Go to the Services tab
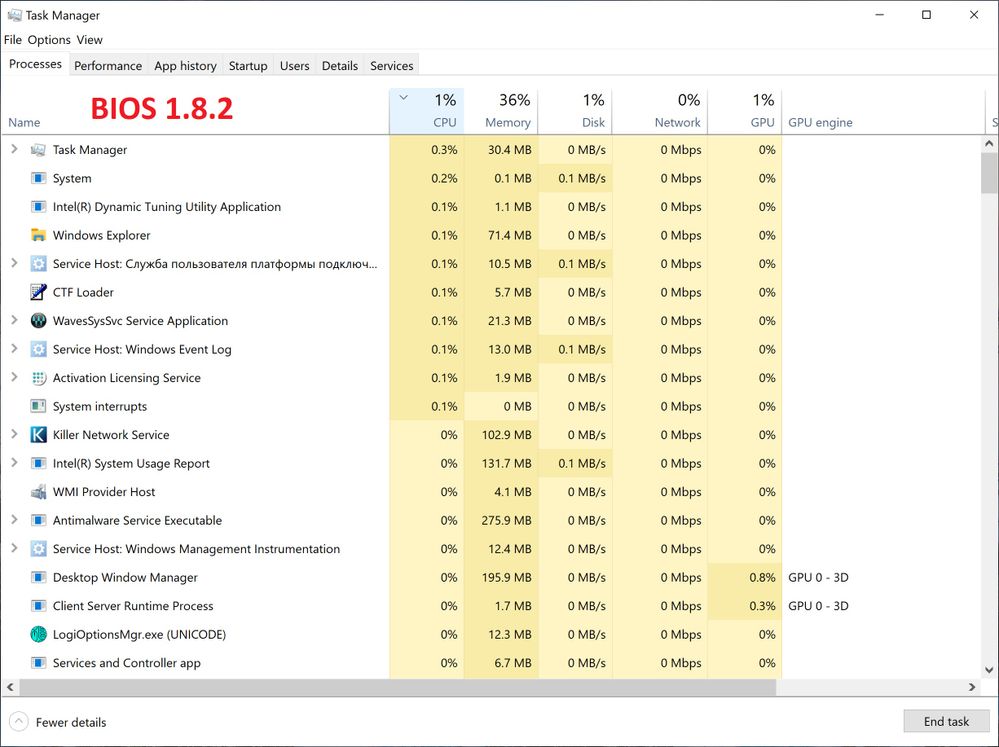999x747 pixels. point(392,66)
